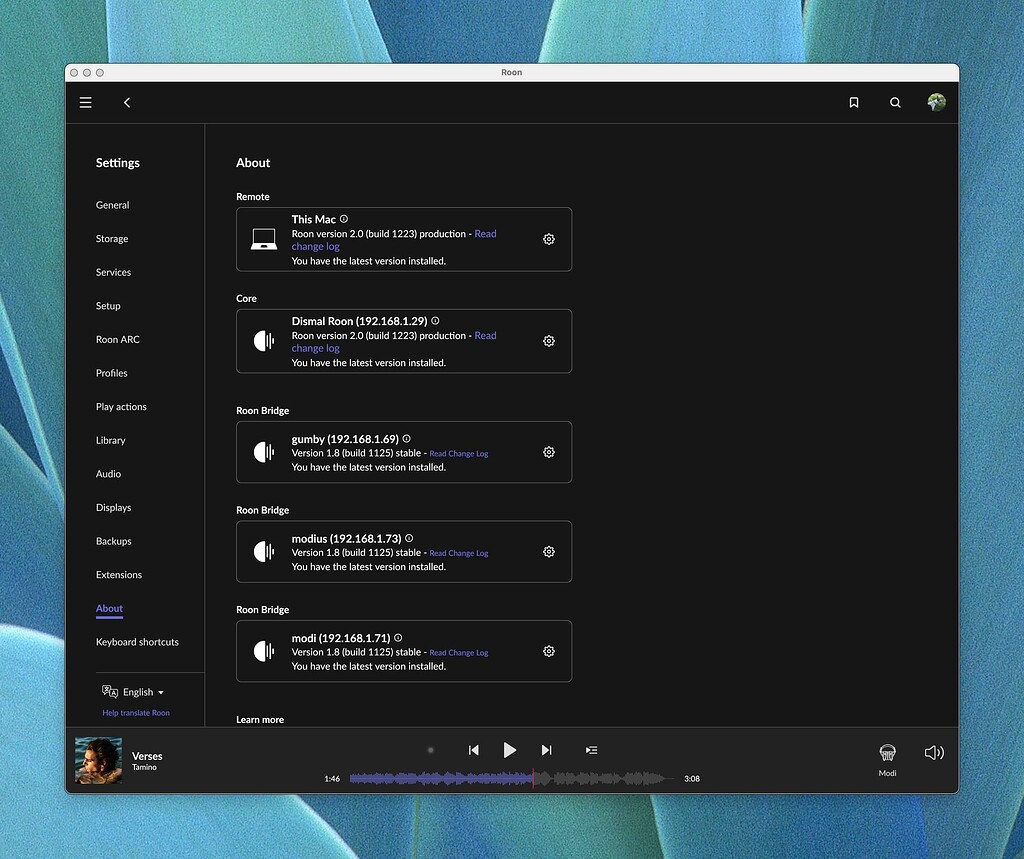The width and height of the screenshot is (1024, 859).
Task: Open settings gear for the gumby bridge
Action: coord(549,452)
